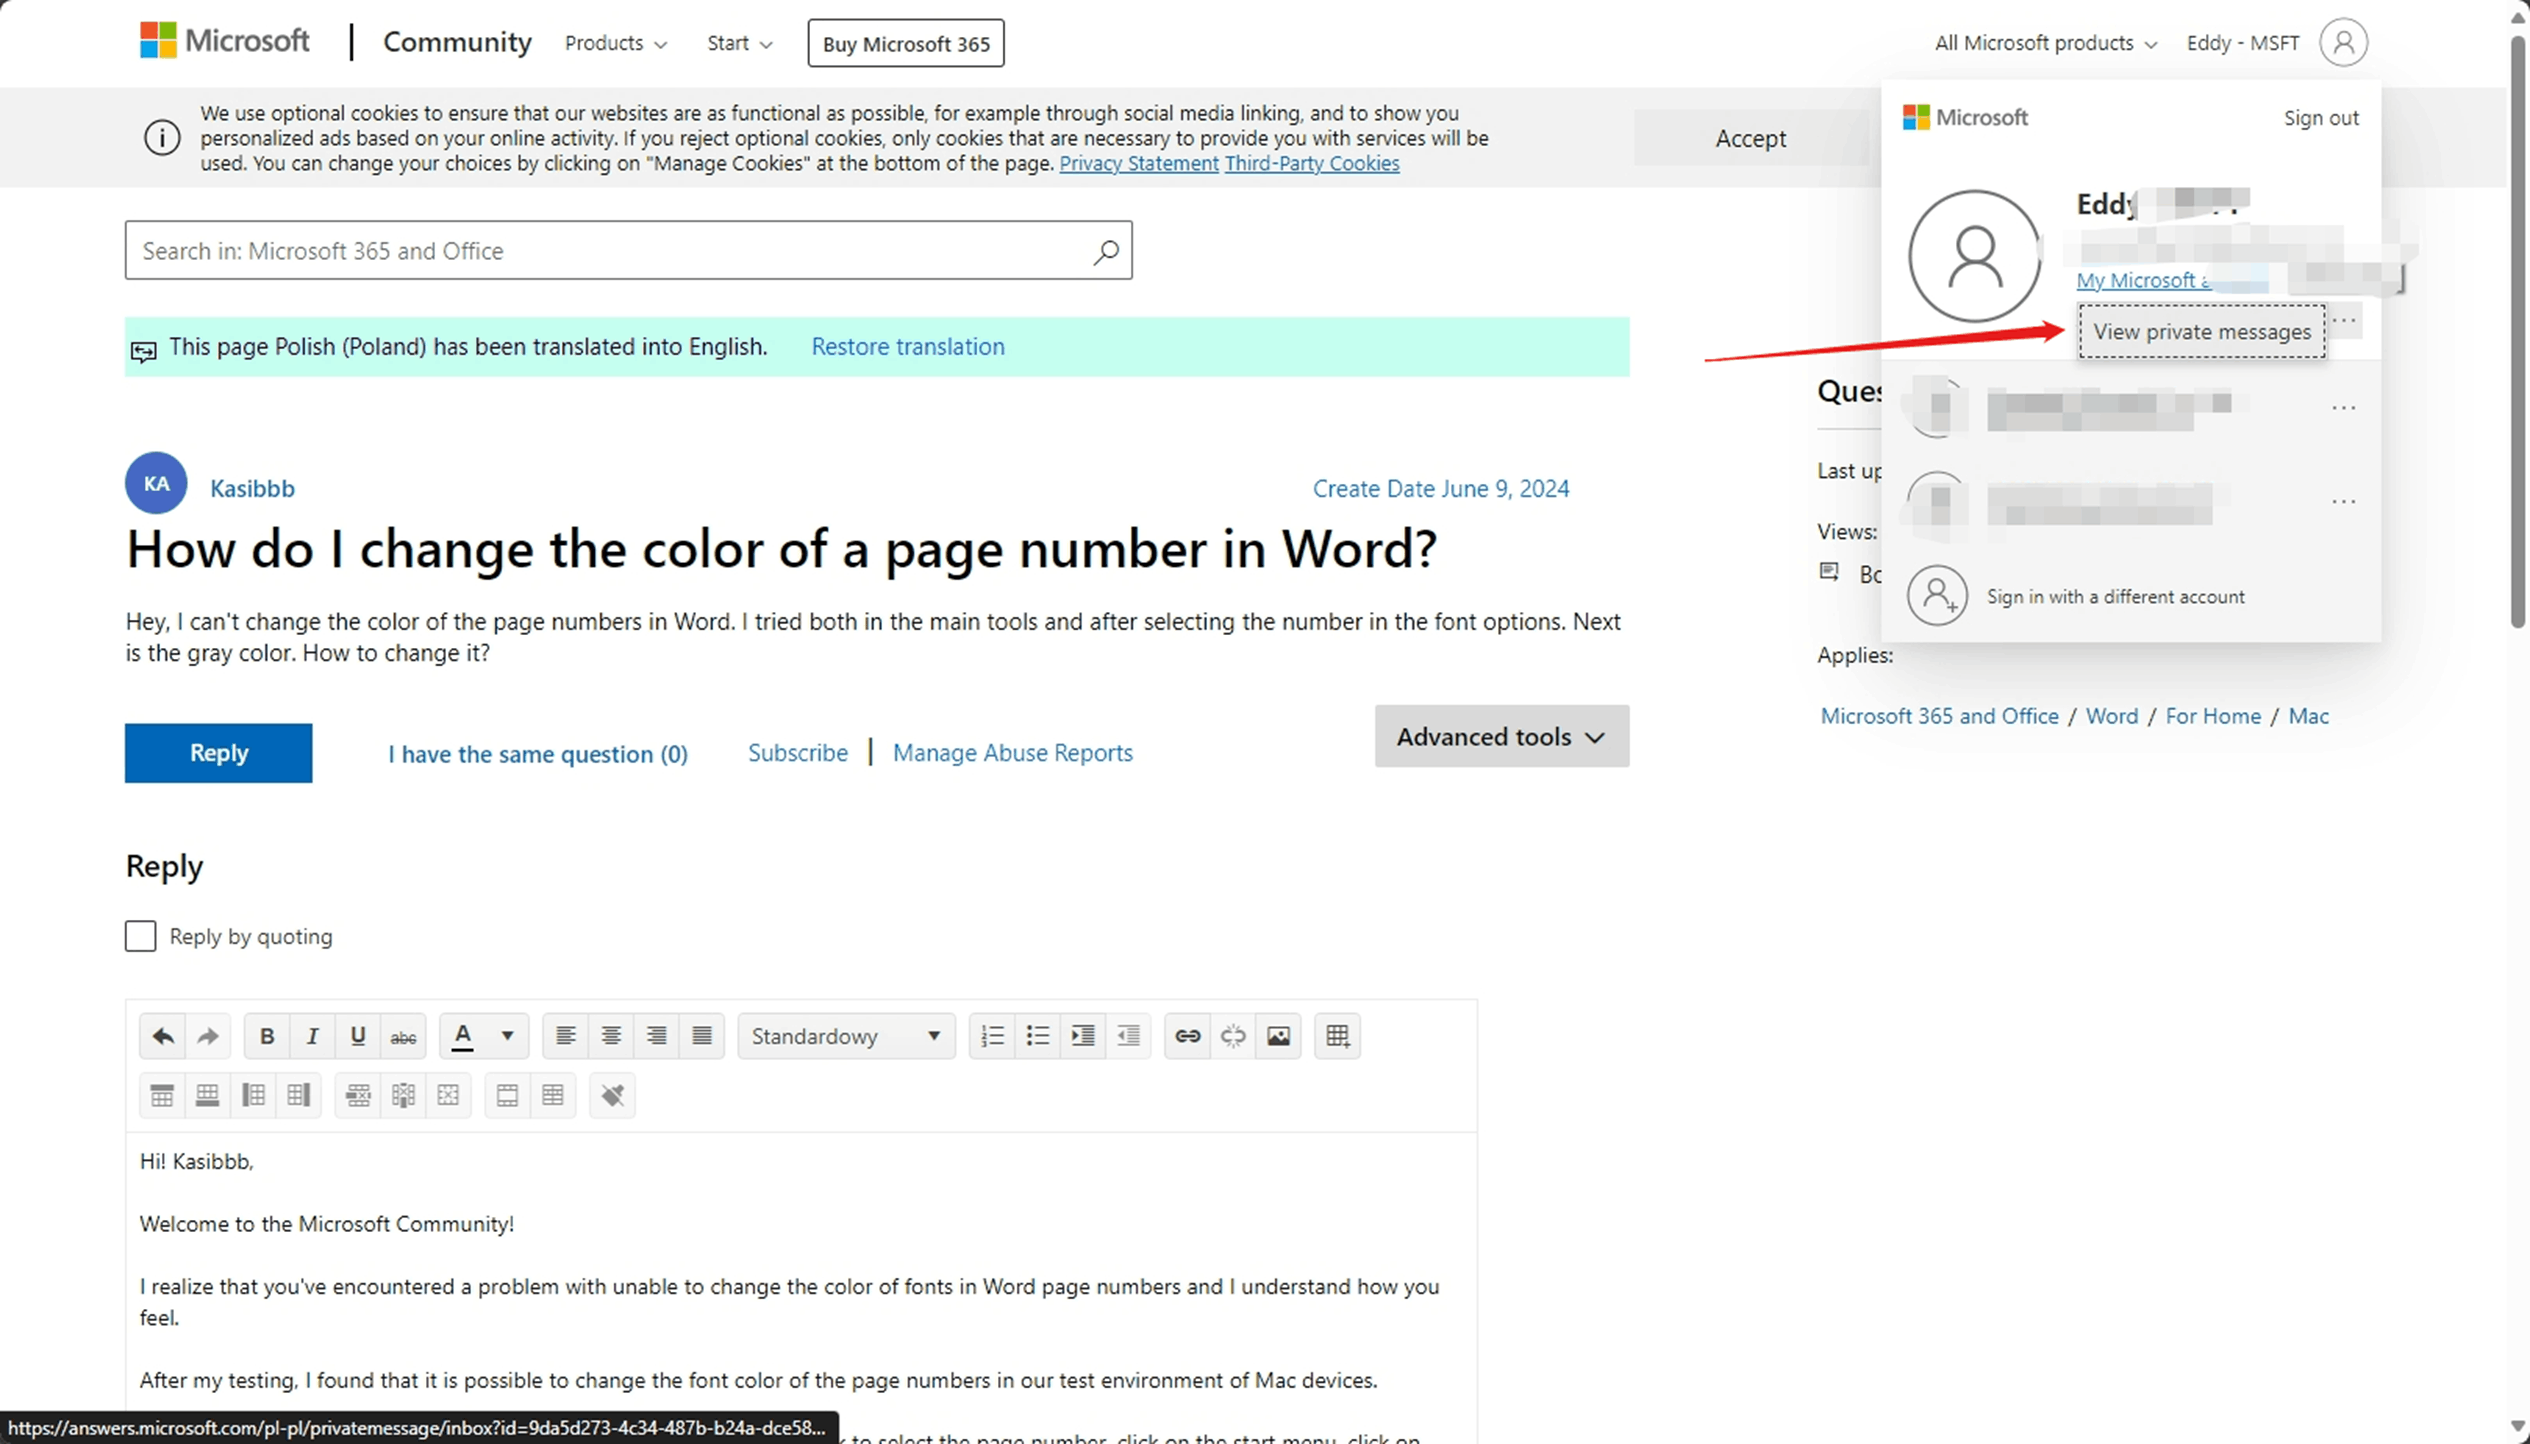Screen dimensions: 2530x1444
Task: Insert an image into the reply
Action: click(1278, 1036)
